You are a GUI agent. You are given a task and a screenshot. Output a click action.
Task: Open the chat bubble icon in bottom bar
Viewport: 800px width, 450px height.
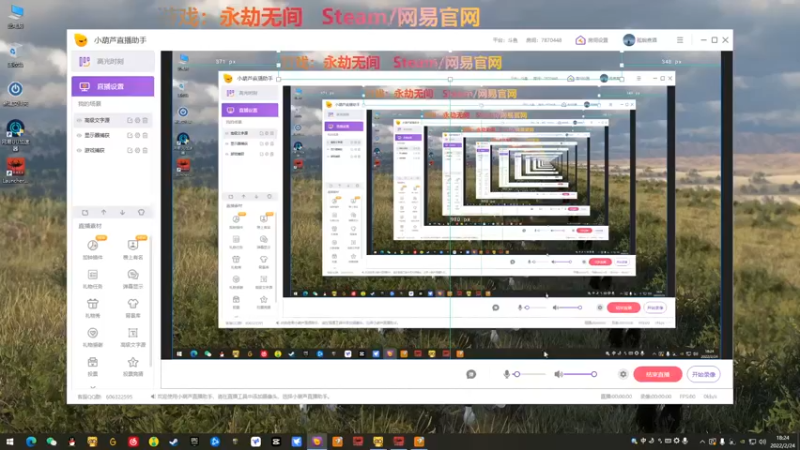471,374
